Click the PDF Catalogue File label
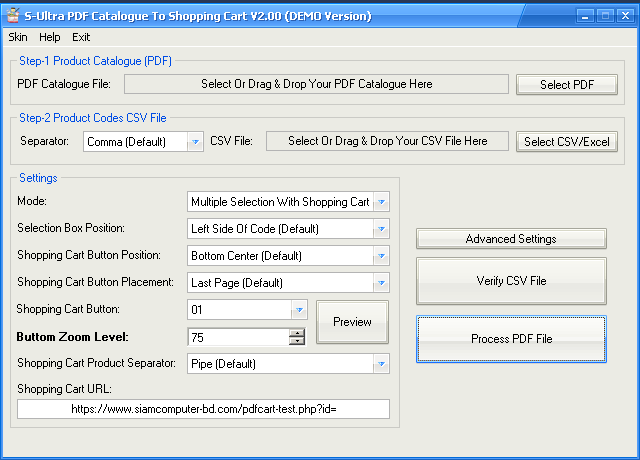640x460 pixels. click(x=64, y=84)
